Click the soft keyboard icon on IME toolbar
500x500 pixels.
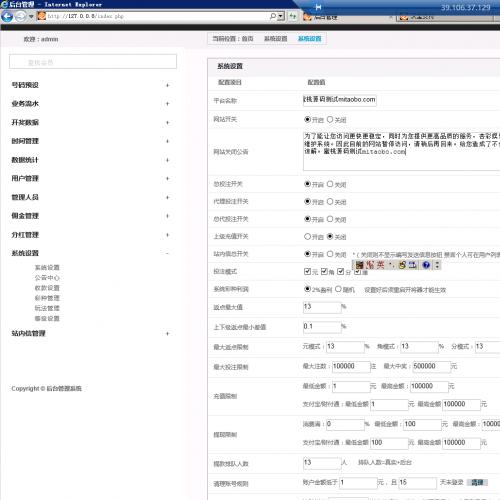point(412,265)
